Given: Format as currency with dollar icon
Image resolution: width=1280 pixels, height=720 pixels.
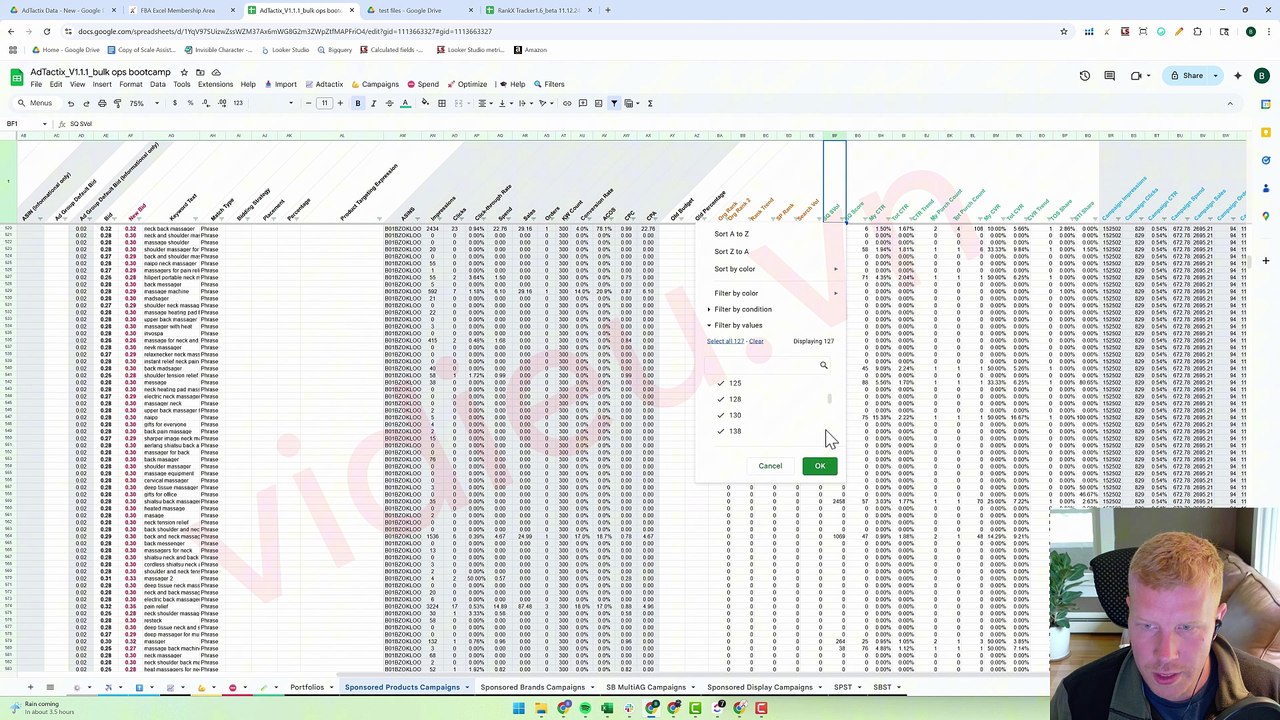Looking at the screenshot, I should click(x=175, y=103).
